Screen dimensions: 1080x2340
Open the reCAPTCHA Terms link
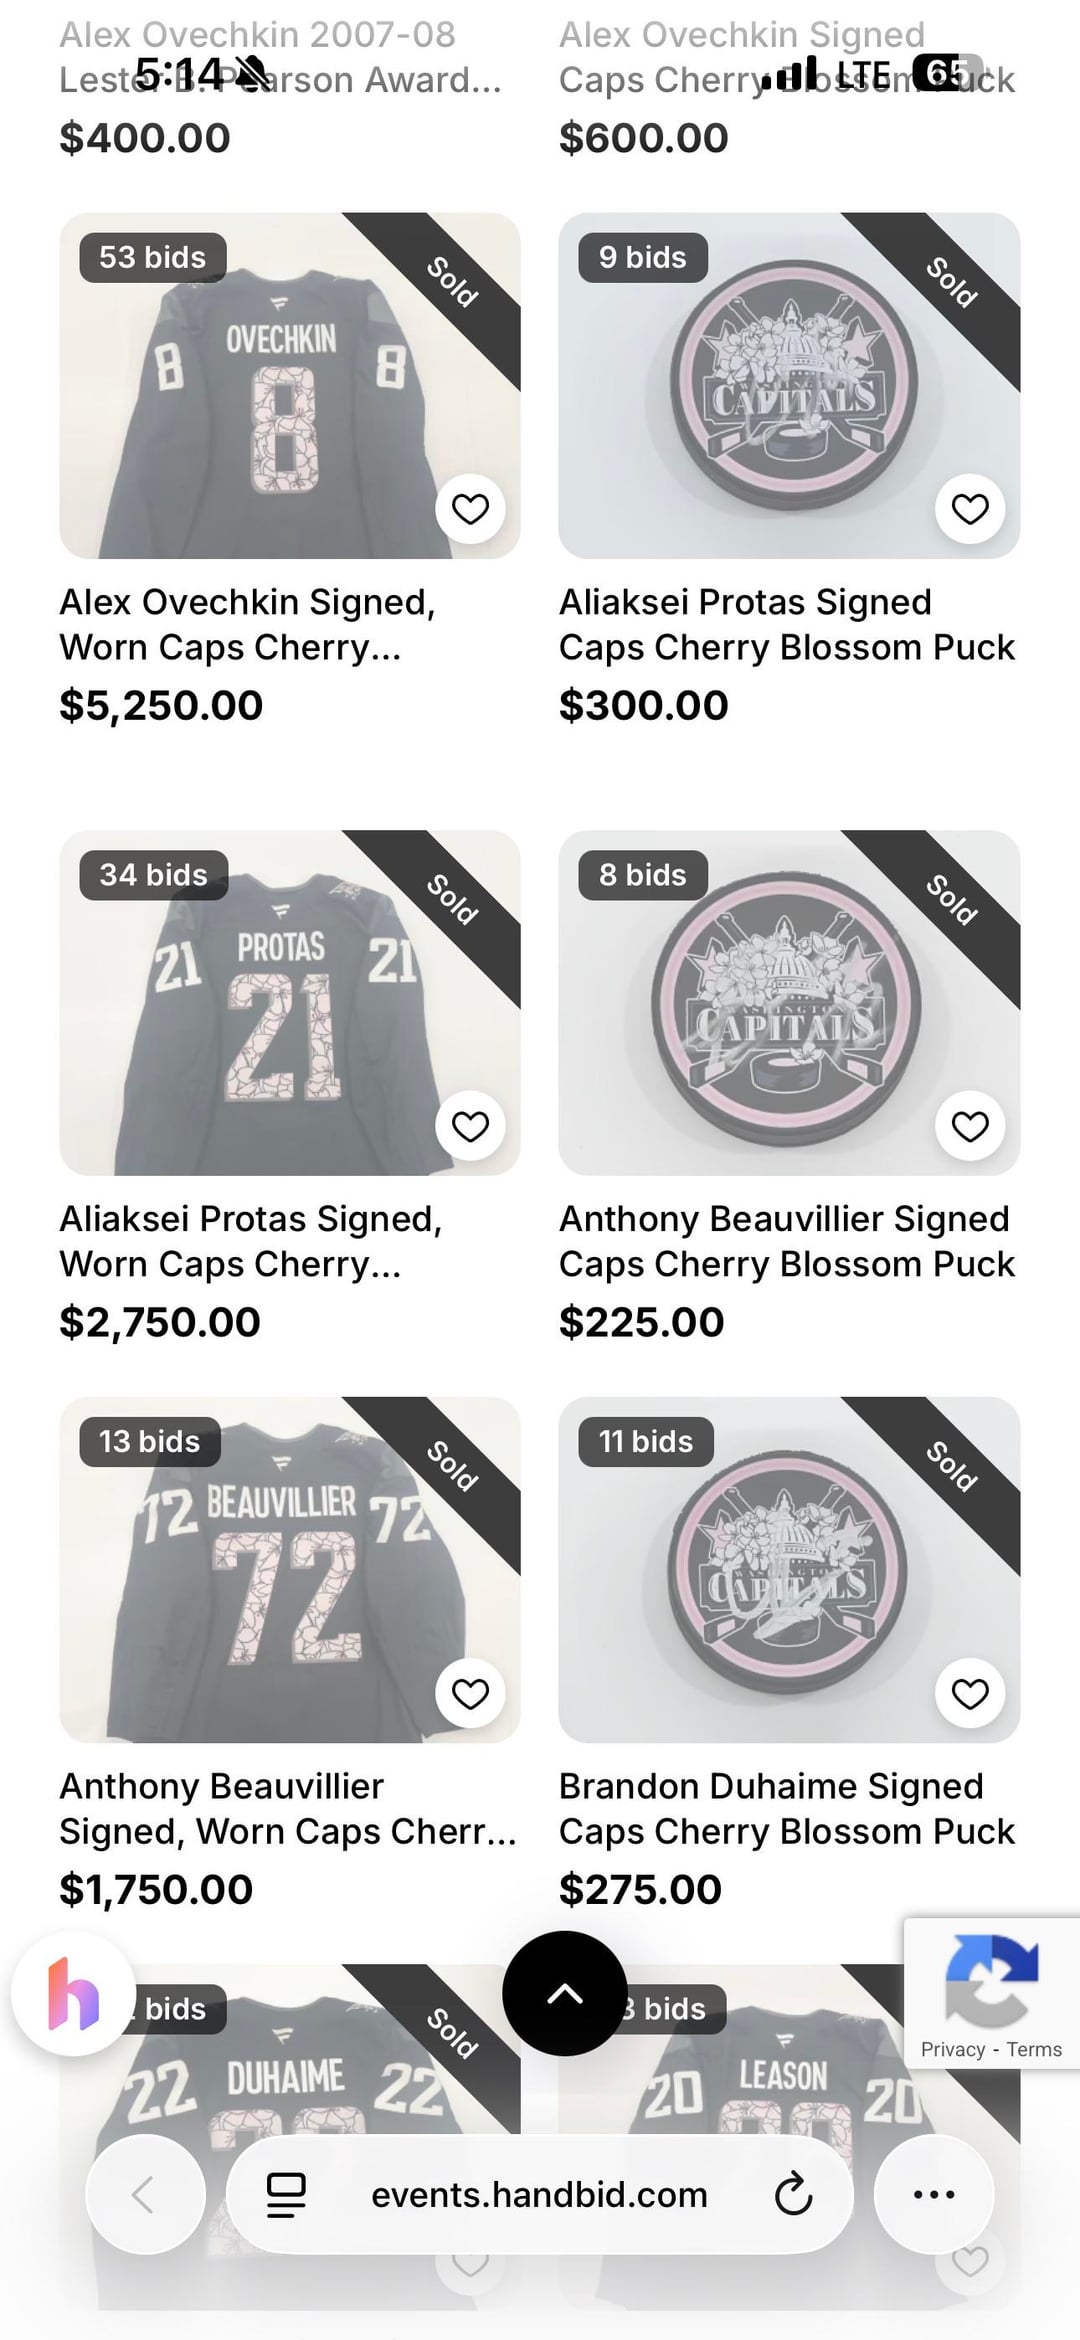coord(1034,2050)
